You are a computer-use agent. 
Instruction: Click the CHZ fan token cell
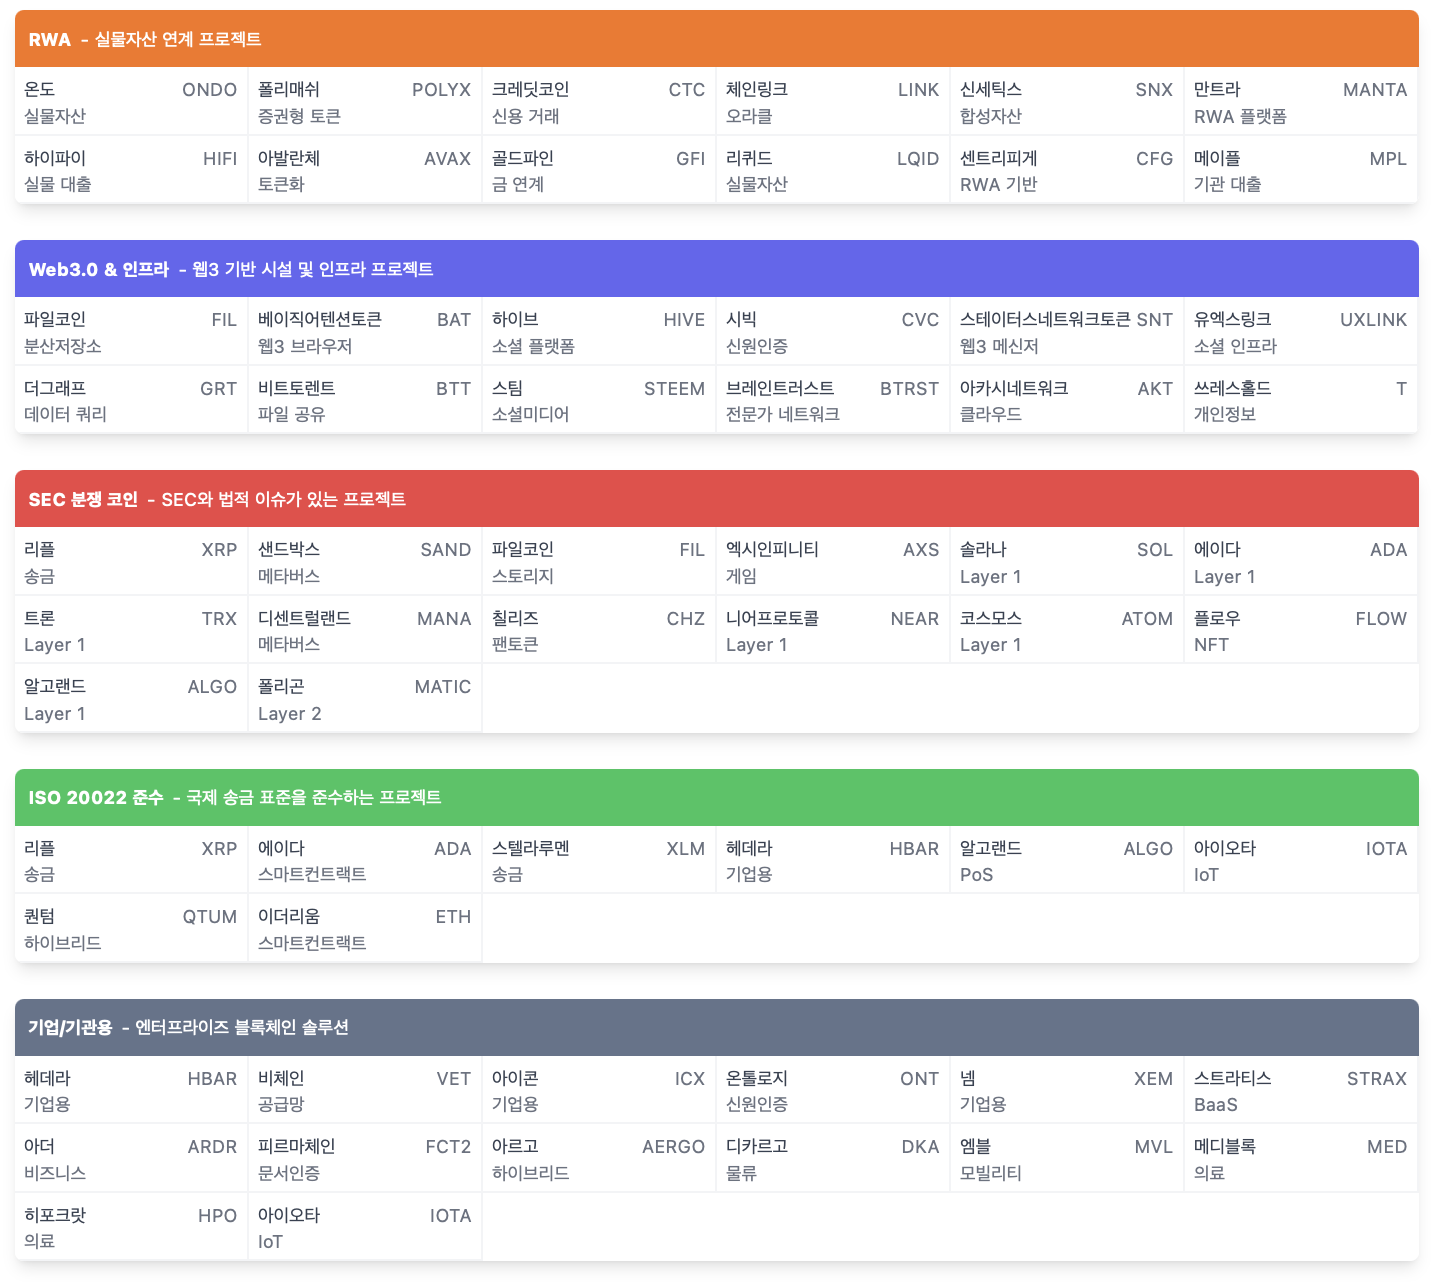(x=598, y=631)
